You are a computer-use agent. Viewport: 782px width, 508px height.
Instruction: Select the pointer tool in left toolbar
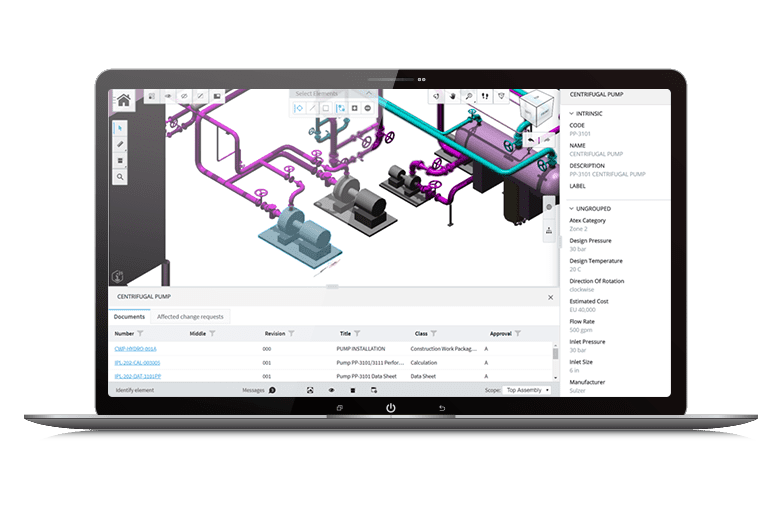[120, 128]
